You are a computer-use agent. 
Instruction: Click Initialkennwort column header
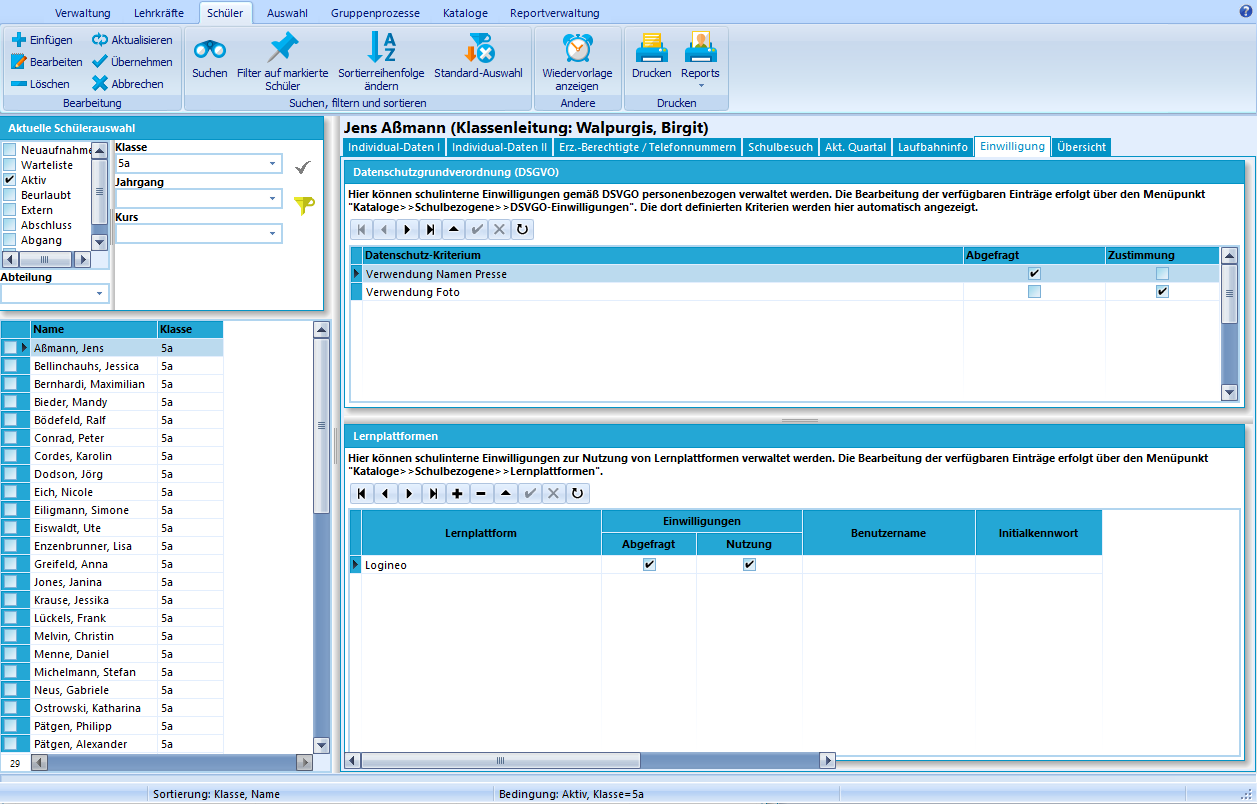click(x=1039, y=533)
